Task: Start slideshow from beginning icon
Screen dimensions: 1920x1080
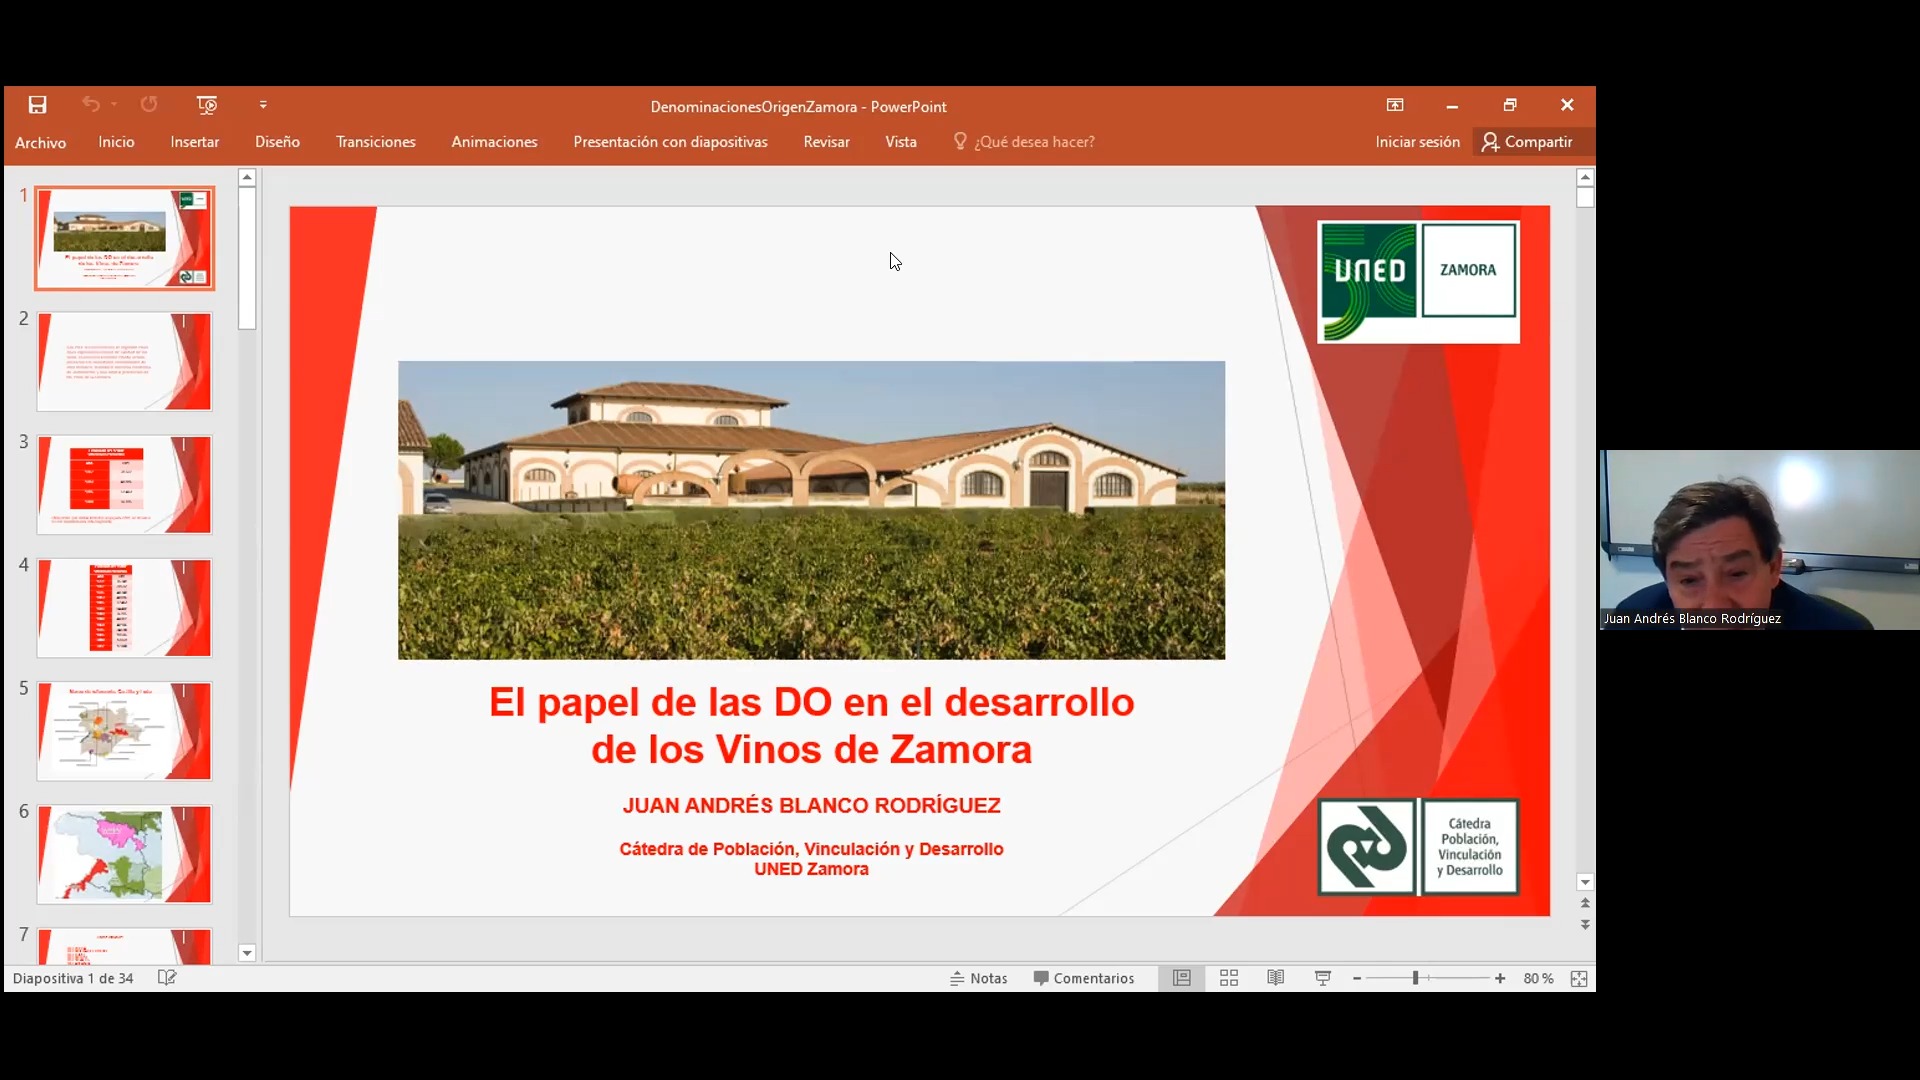Action: click(x=207, y=105)
